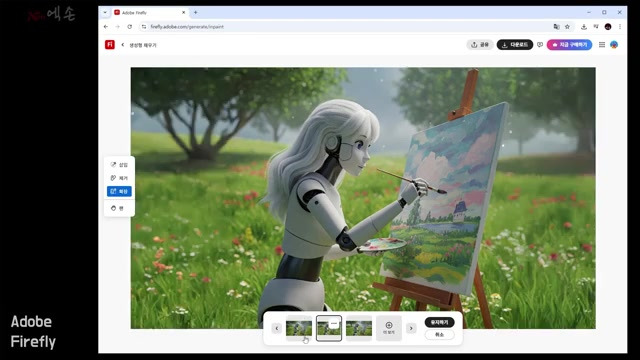The width and height of the screenshot is (640, 360).
Task: Open the Firefly hamburger menu
Action: (602, 44)
